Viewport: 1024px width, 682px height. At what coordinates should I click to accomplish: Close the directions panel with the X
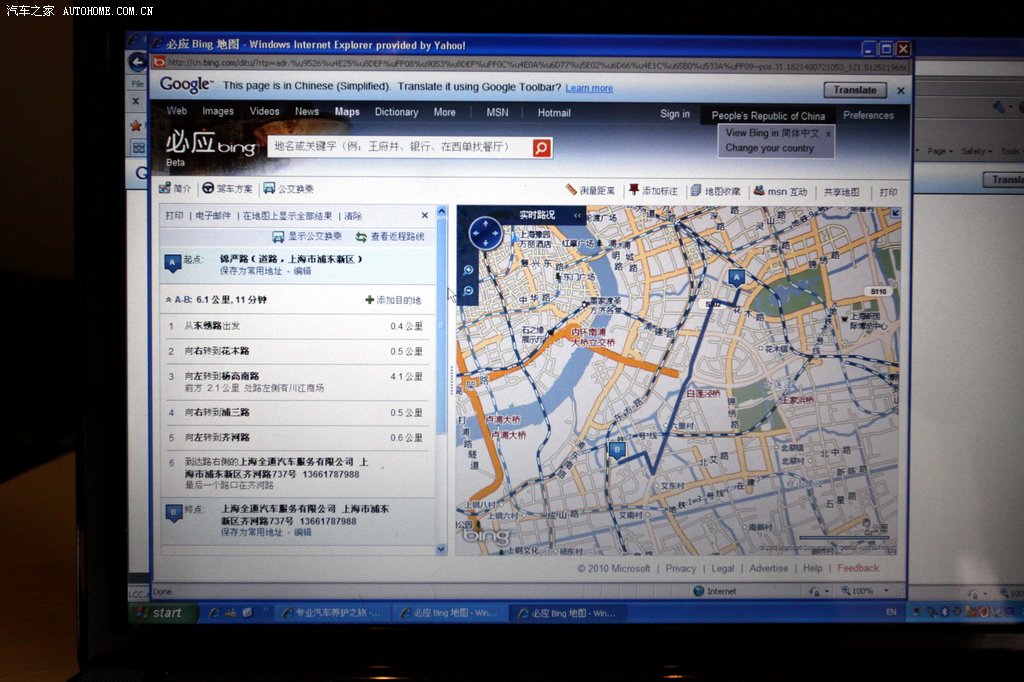click(425, 215)
